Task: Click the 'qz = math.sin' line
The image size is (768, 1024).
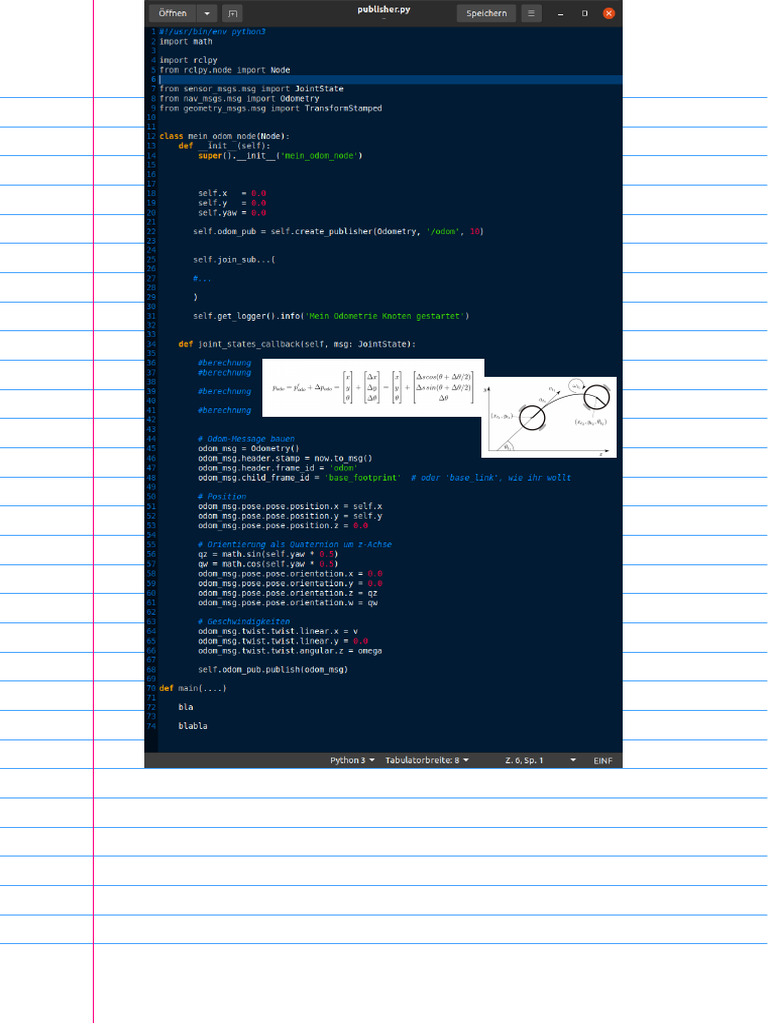Action: coord(268,554)
